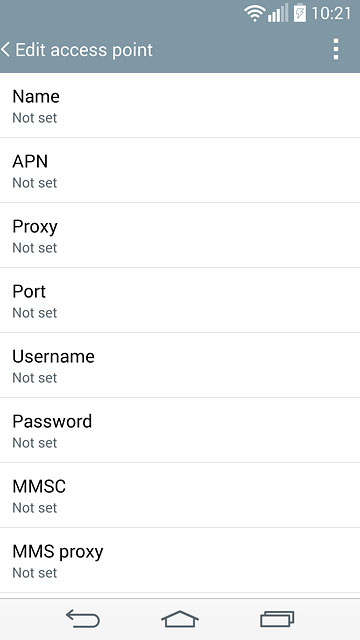Tap the back arrow in header
The height and width of the screenshot is (640, 360).
coord(5,50)
